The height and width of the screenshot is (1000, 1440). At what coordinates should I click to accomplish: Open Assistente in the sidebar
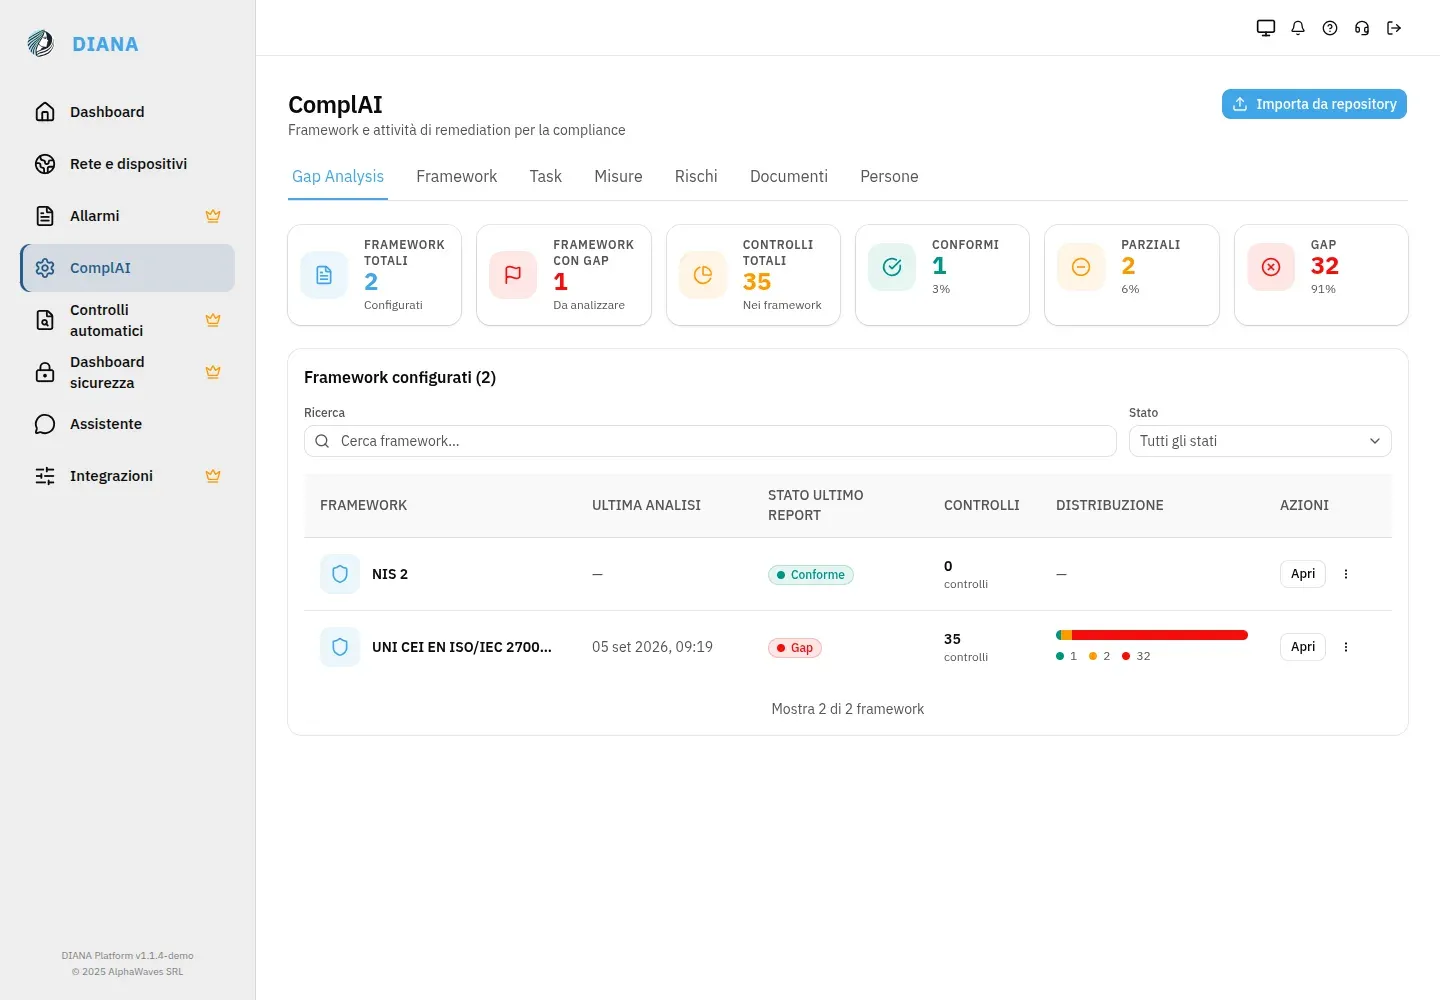pos(128,424)
